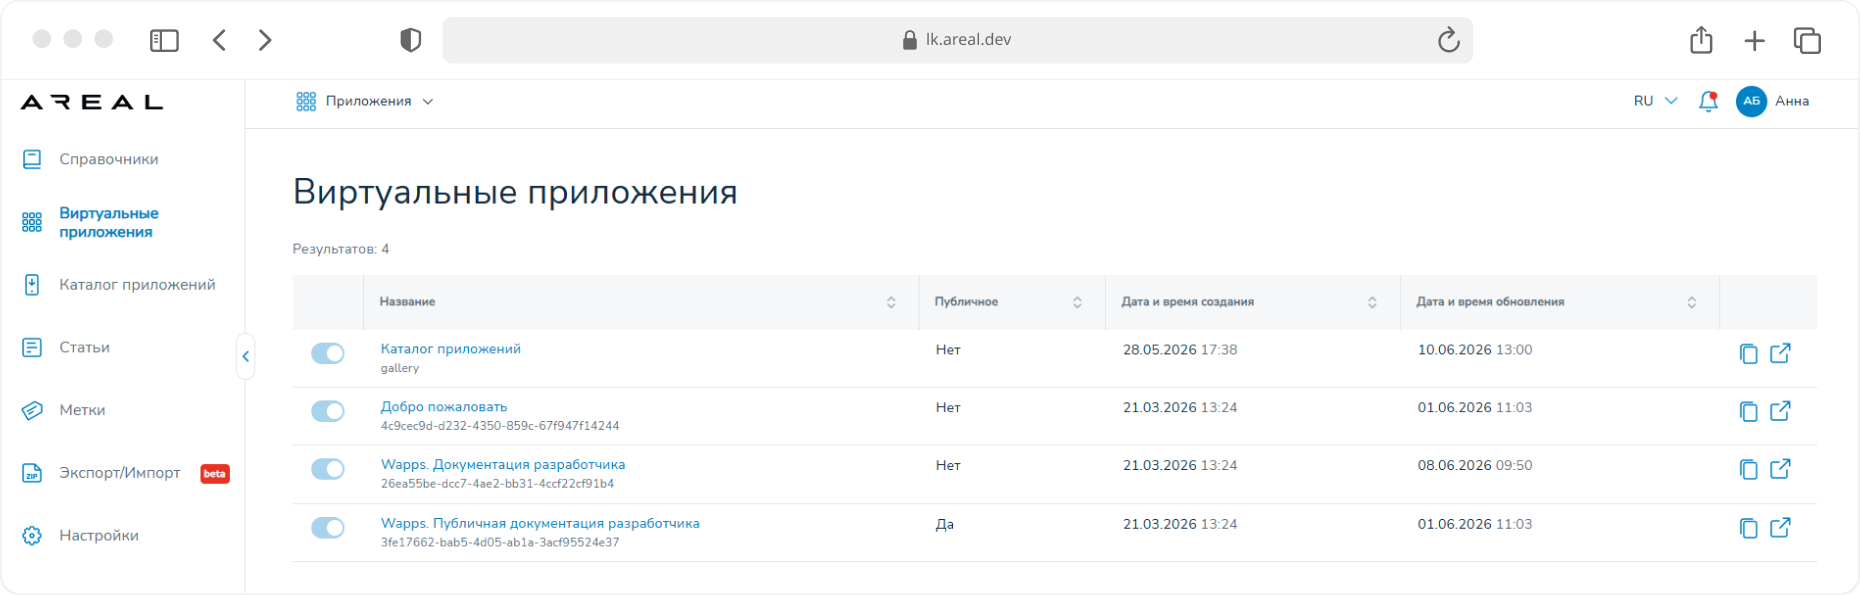Select the gallery identifier text
Viewport: 1860px width, 595px height.
[400, 368]
